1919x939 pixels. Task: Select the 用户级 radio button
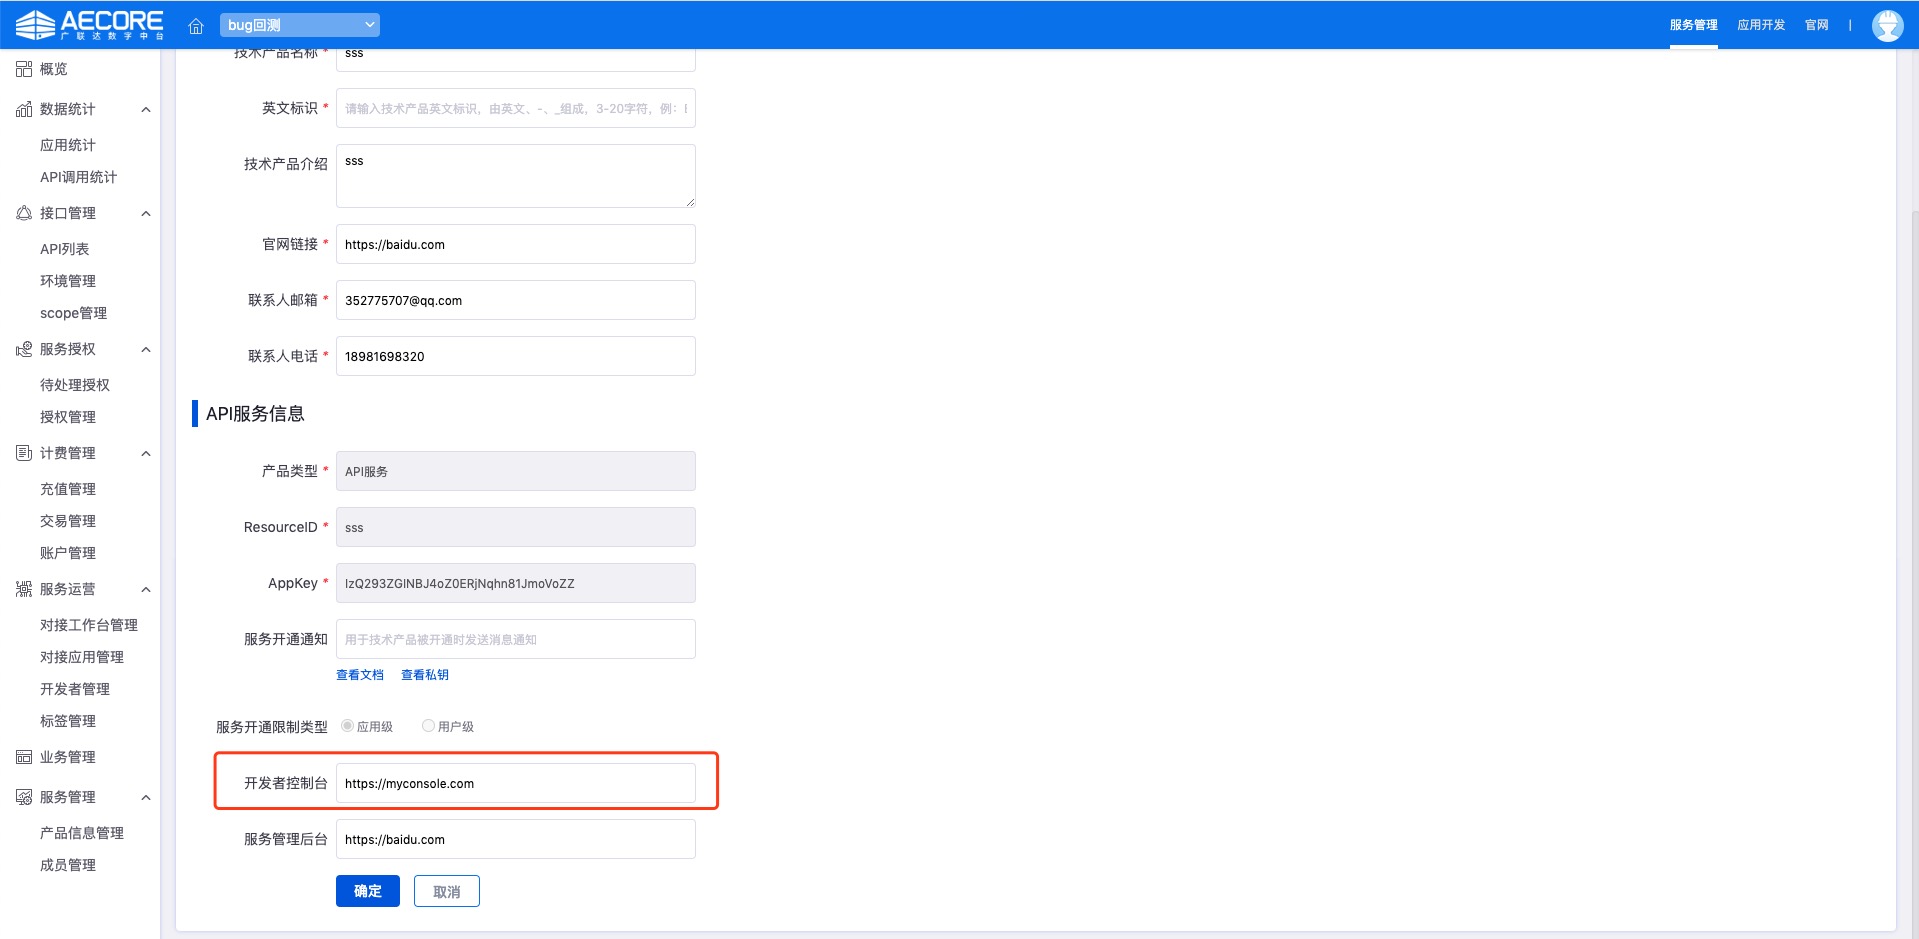click(428, 726)
